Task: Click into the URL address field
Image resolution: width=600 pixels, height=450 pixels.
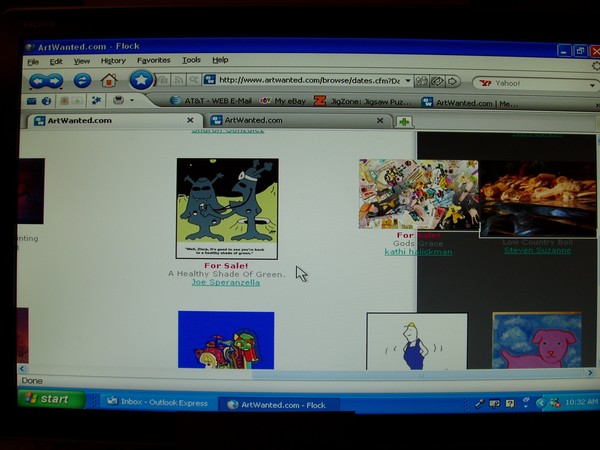Action: point(309,80)
